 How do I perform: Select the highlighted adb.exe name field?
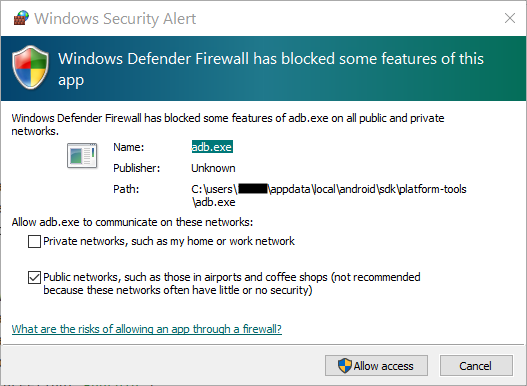pyautogui.click(x=212, y=147)
